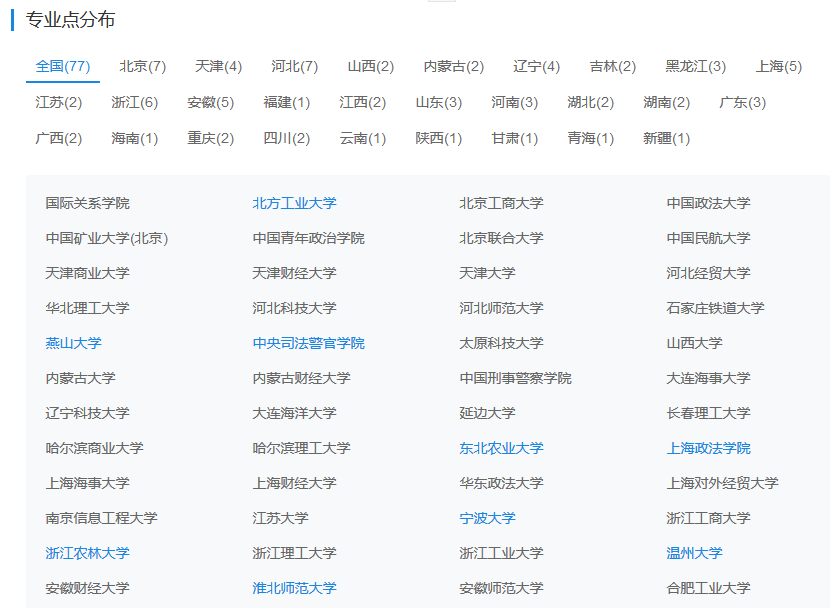Select 太原科技大学 entry

point(501,343)
